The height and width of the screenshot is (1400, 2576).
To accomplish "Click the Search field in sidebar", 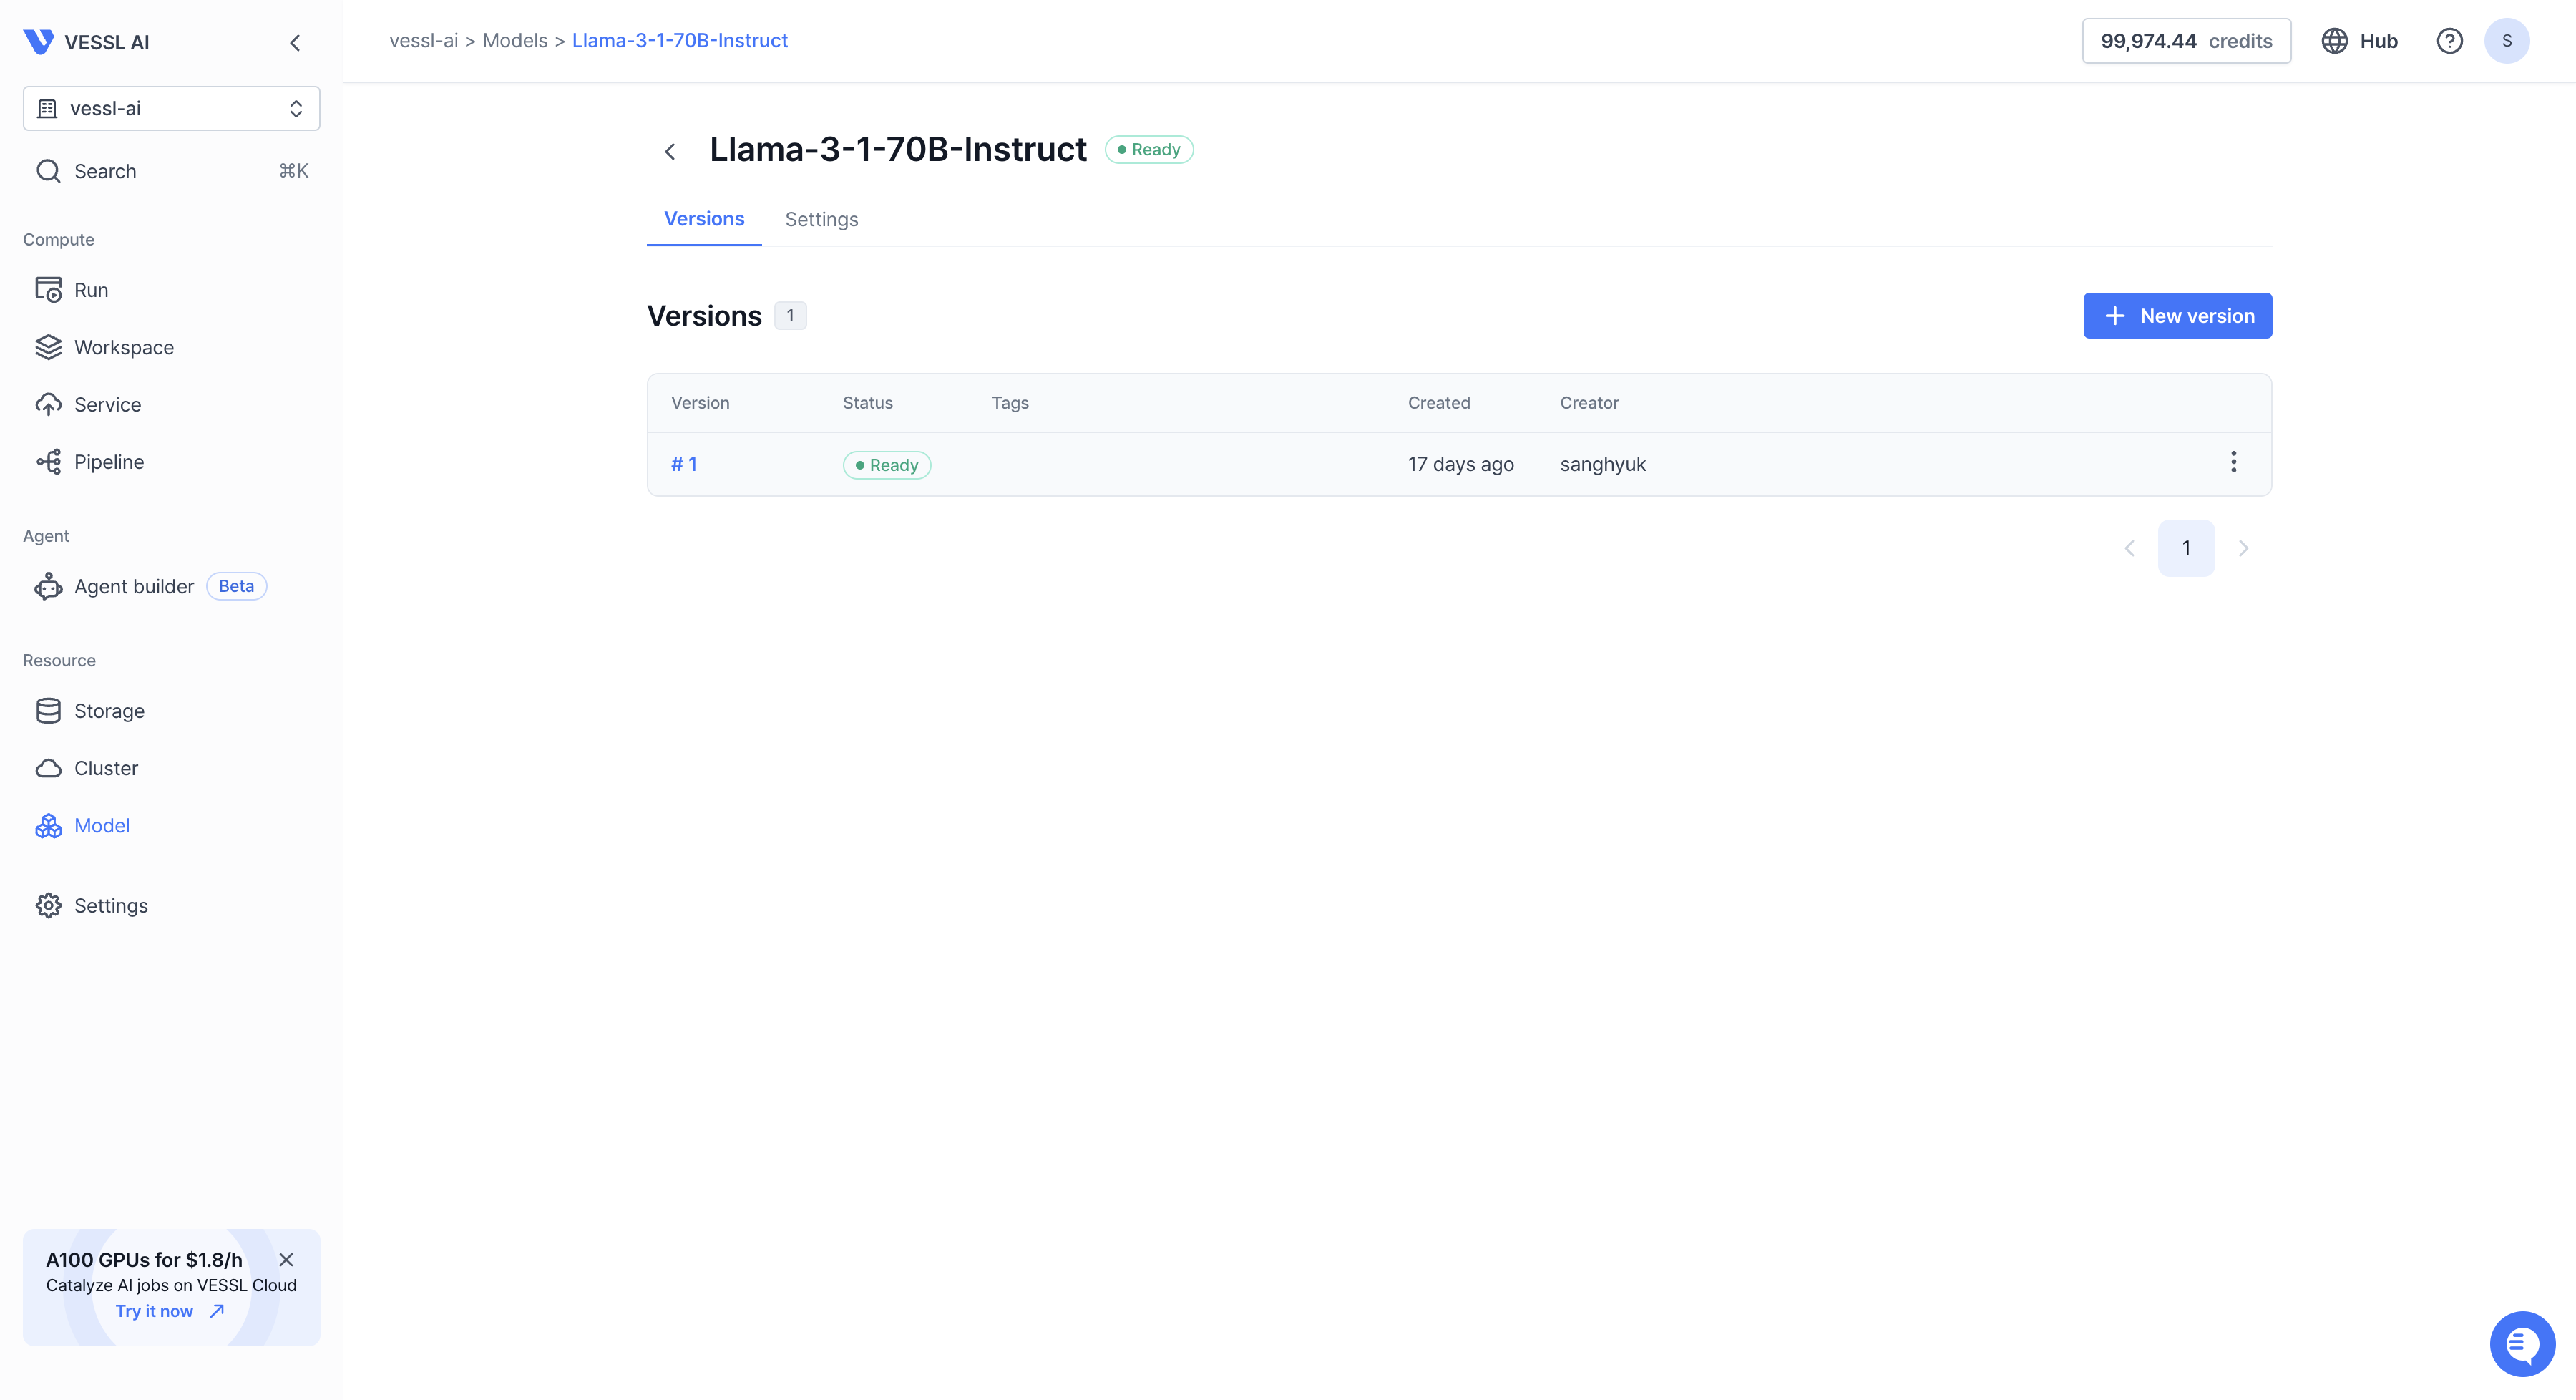I will [x=171, y=171].
